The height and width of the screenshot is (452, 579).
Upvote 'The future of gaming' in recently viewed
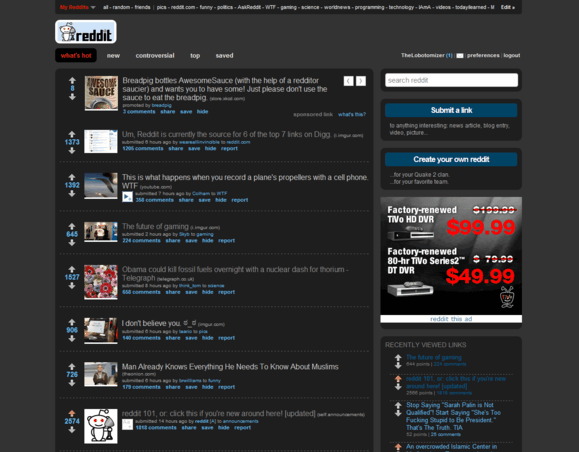[398, 357]
